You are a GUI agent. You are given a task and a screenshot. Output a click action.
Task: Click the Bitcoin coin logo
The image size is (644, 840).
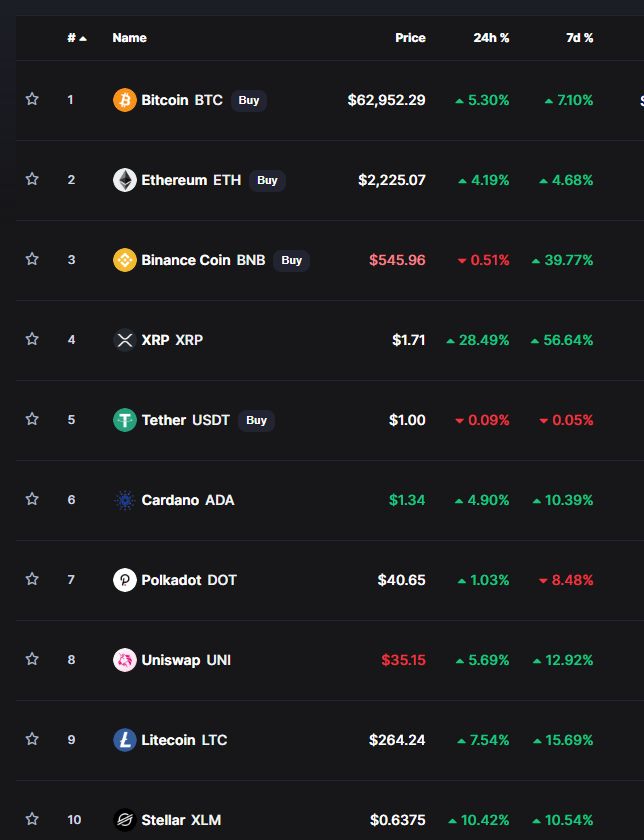point(124,100)
